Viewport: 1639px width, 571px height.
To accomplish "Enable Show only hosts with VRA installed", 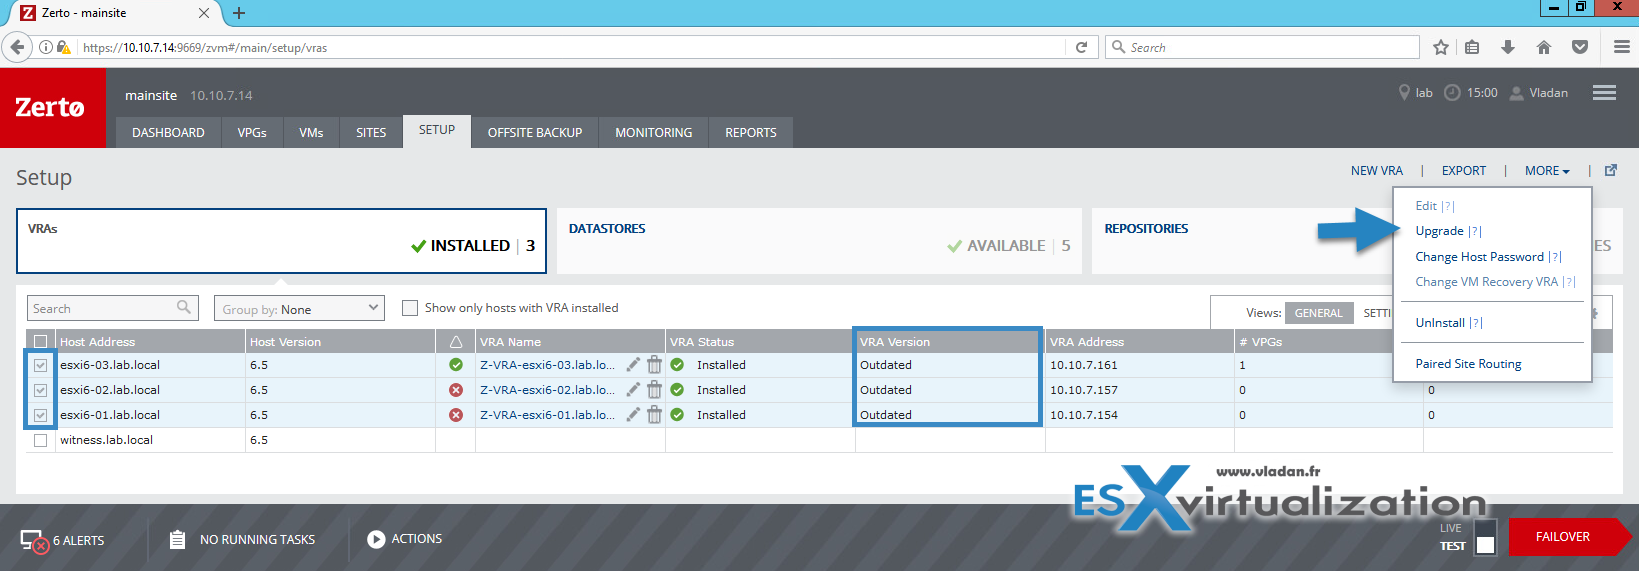I will click(410, 308).
